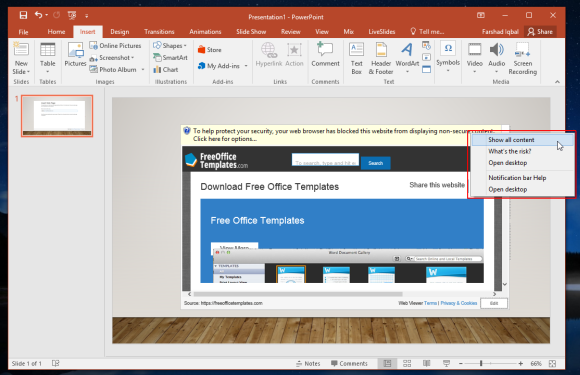Check spelling icon in status bar

(55, 364)
